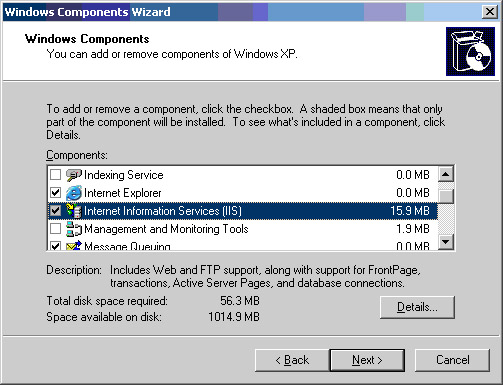Select the Management and Monitoring Tools row
This screenshot has width=503, height=385.
click(x=243, y=229)
